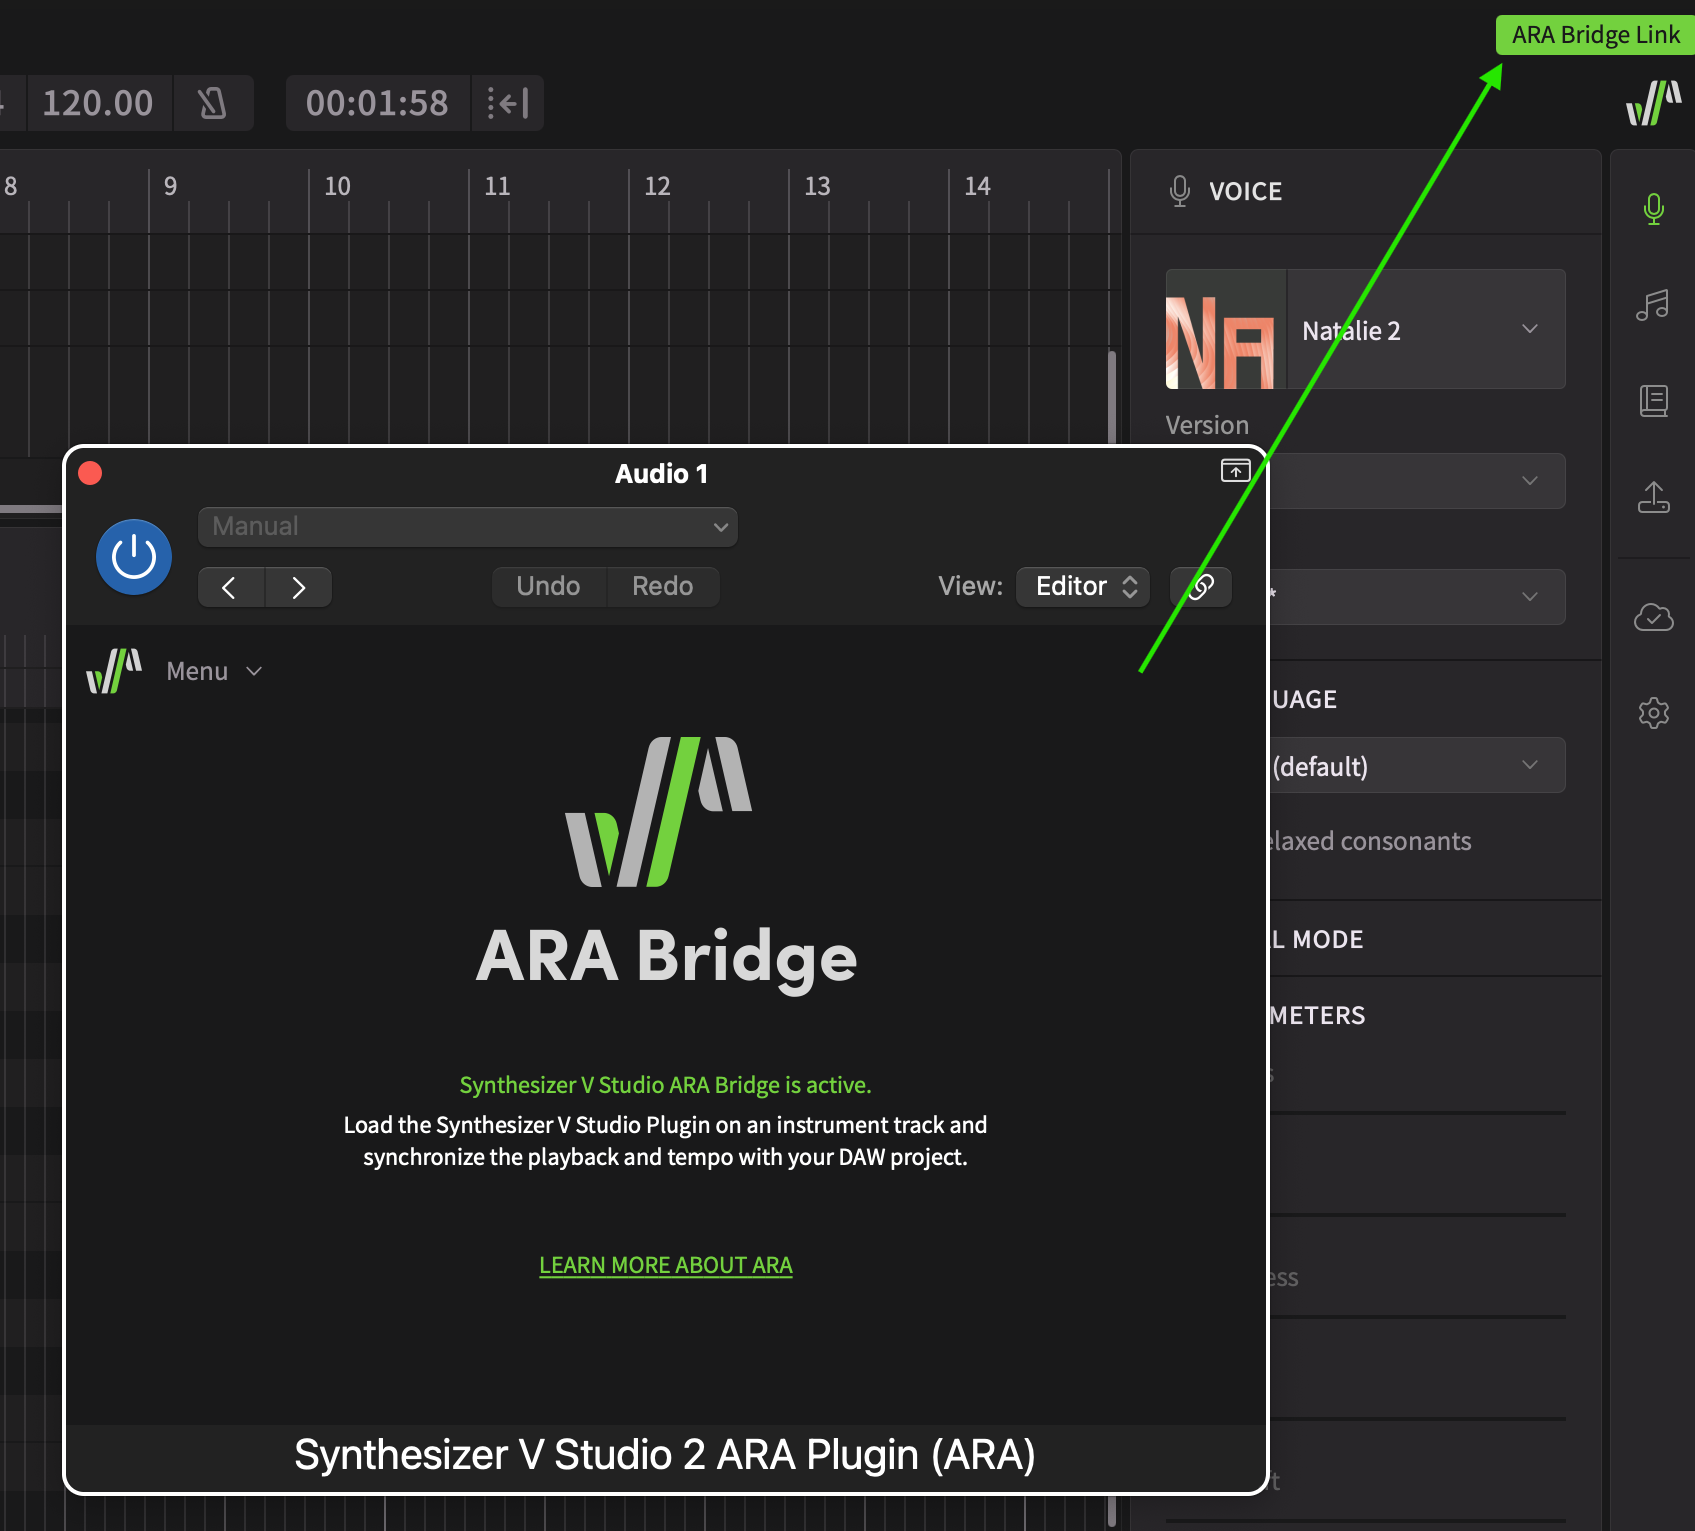Click the Redo button in plugin window
1695x1531 pixels.
pos(662,586)
